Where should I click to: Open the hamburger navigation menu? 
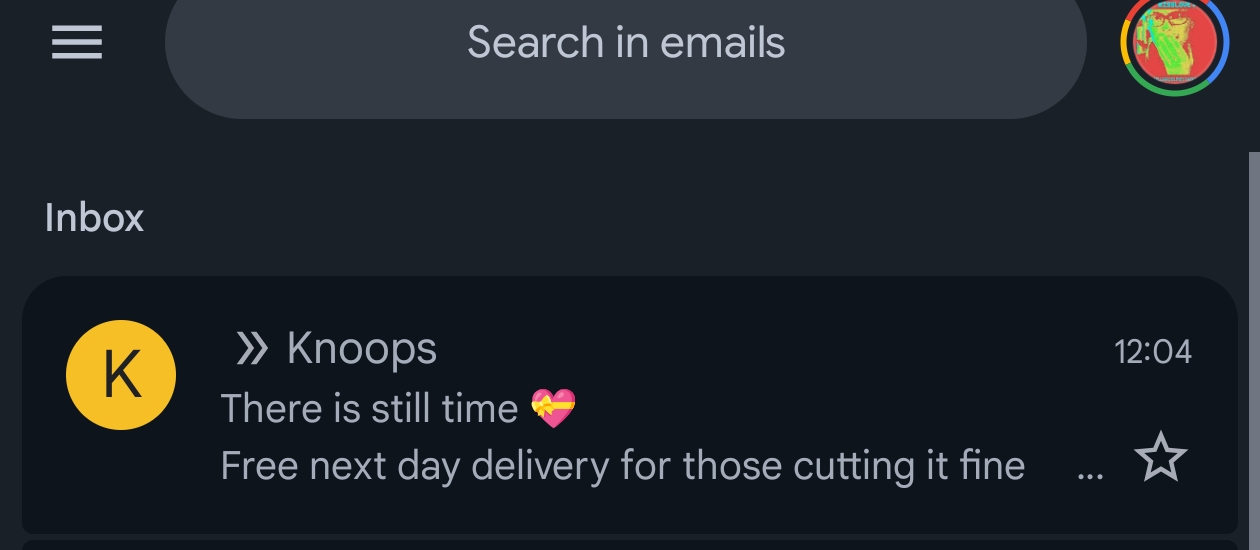point(77,42)
